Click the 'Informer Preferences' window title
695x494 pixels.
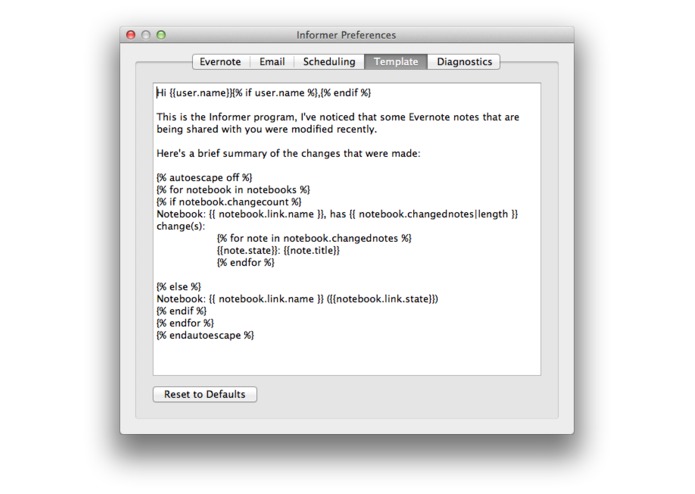[346, 35]
